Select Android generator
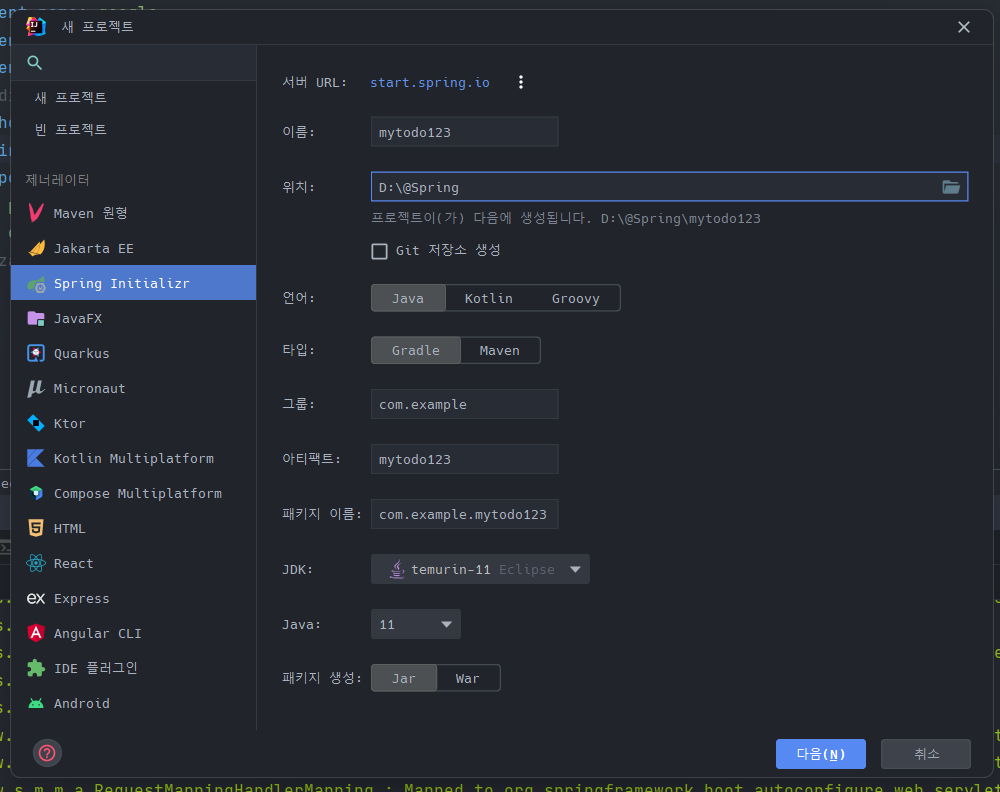Image resolution: width=1000 pixels, height=792 pixels. [133, 703]
